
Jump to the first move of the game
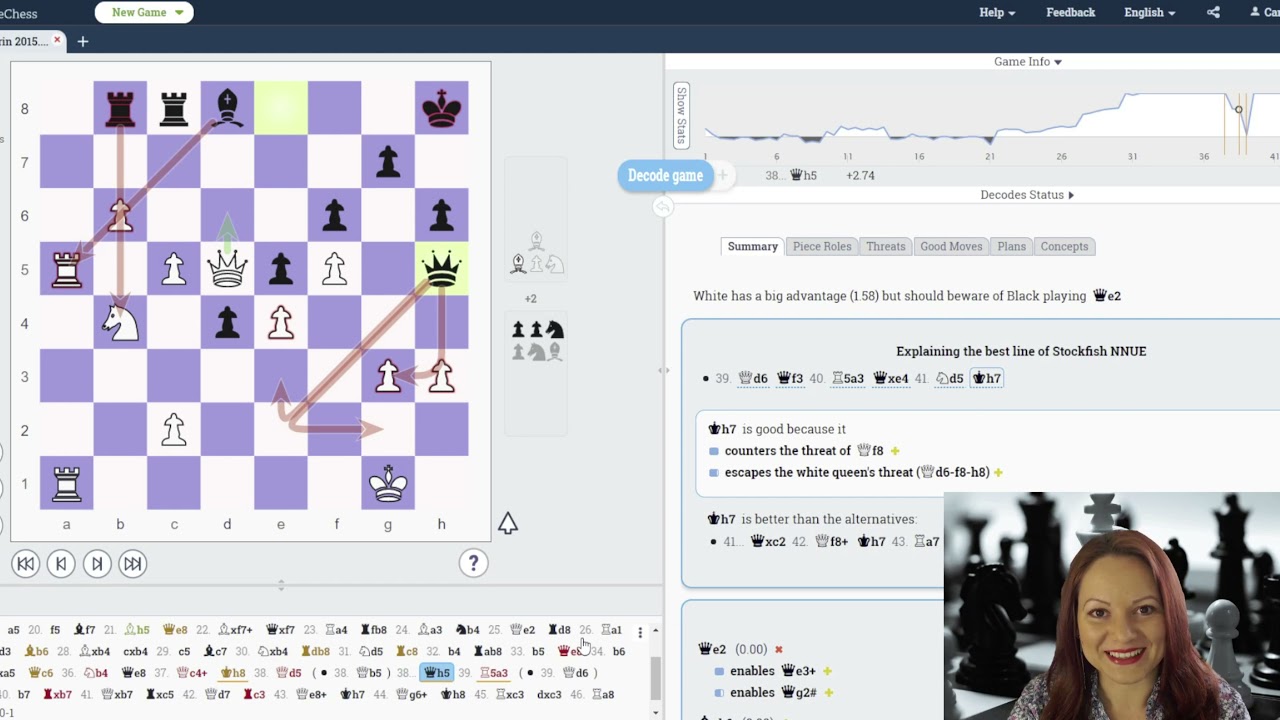click(25, 564)
